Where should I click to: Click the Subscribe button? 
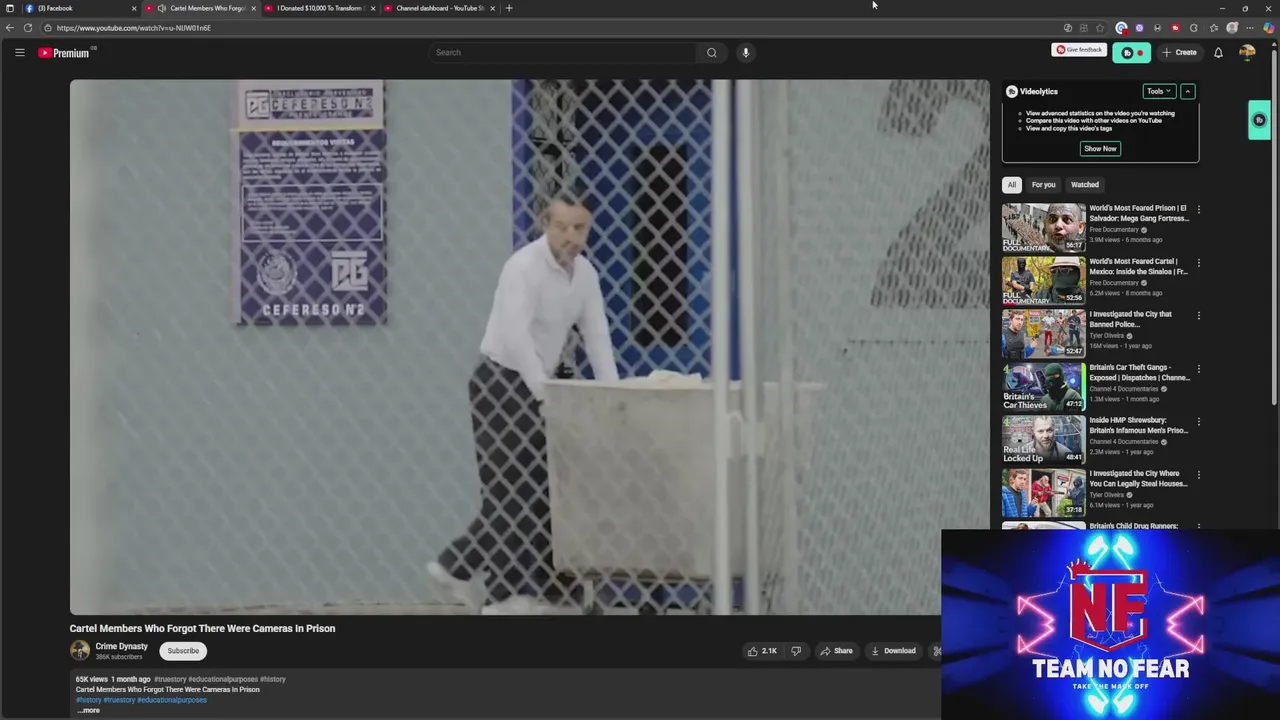183,651
